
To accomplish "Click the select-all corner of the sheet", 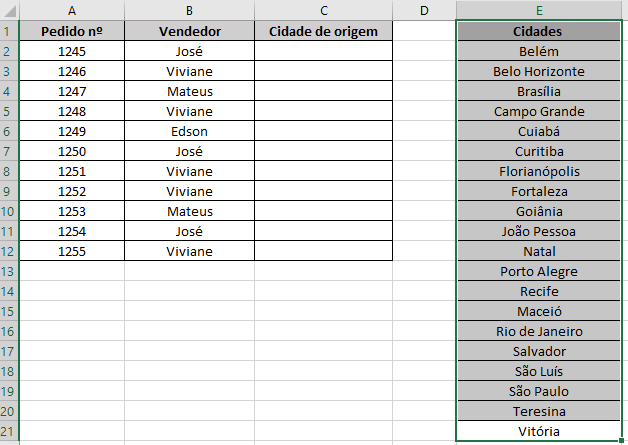I will pos(9,11).
